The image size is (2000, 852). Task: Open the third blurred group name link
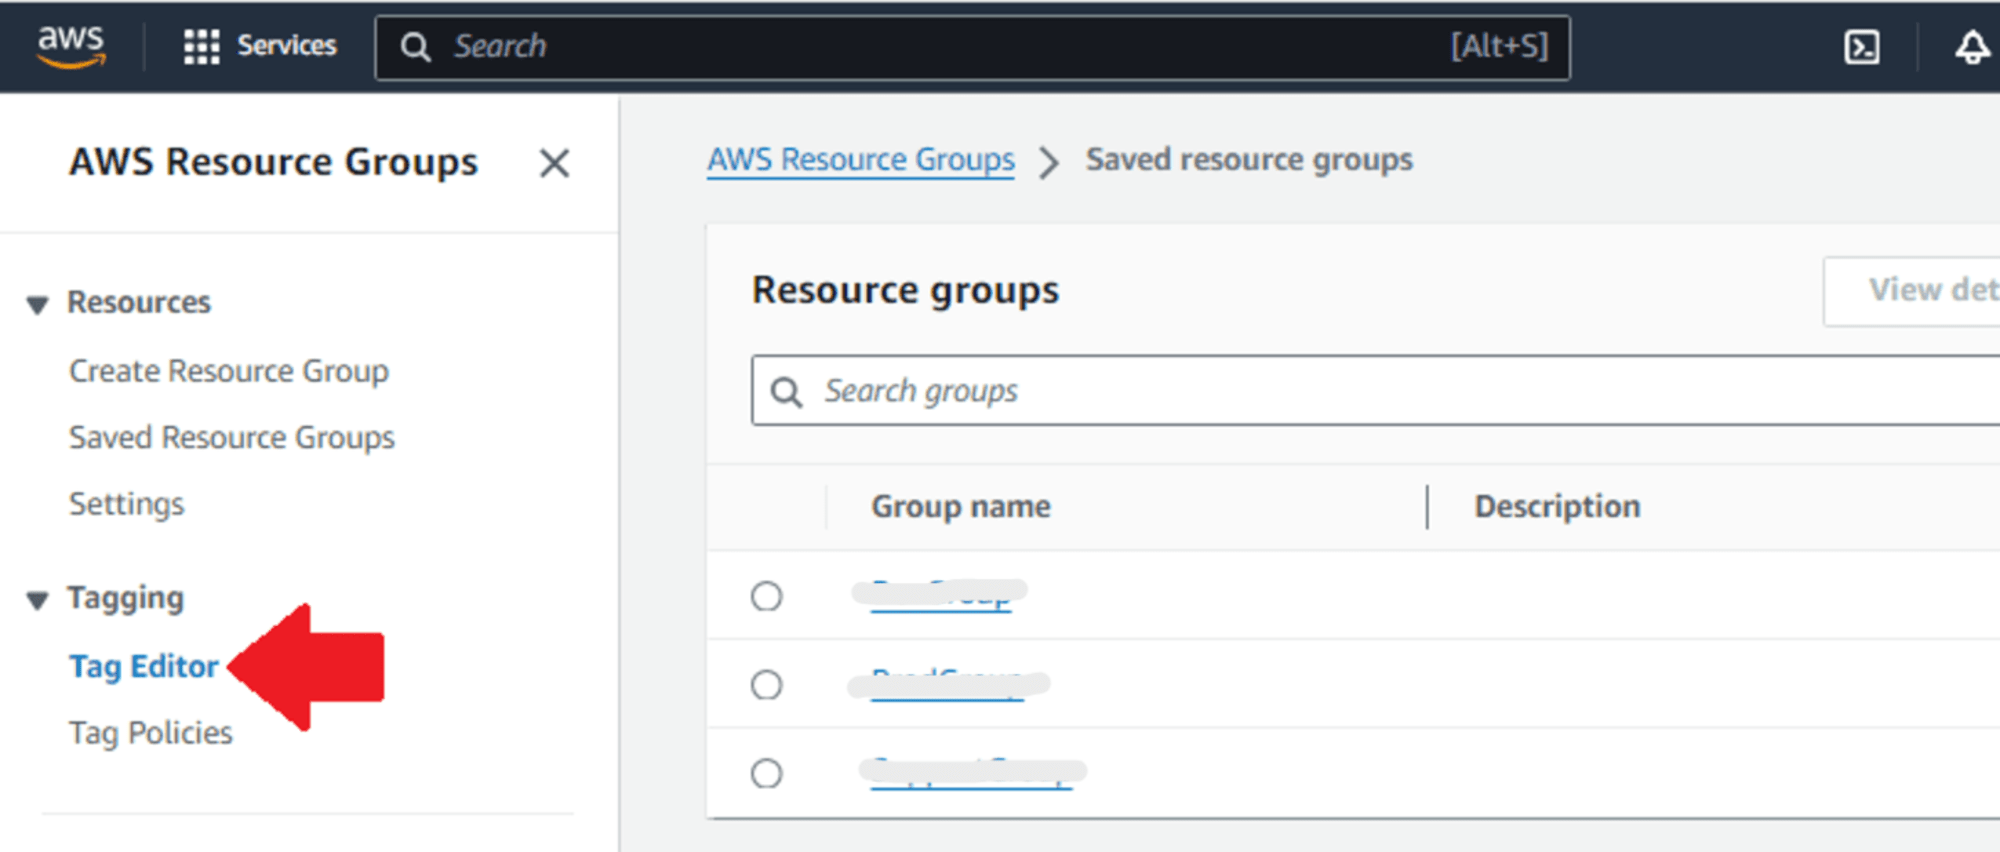click(x=972, y=772)
